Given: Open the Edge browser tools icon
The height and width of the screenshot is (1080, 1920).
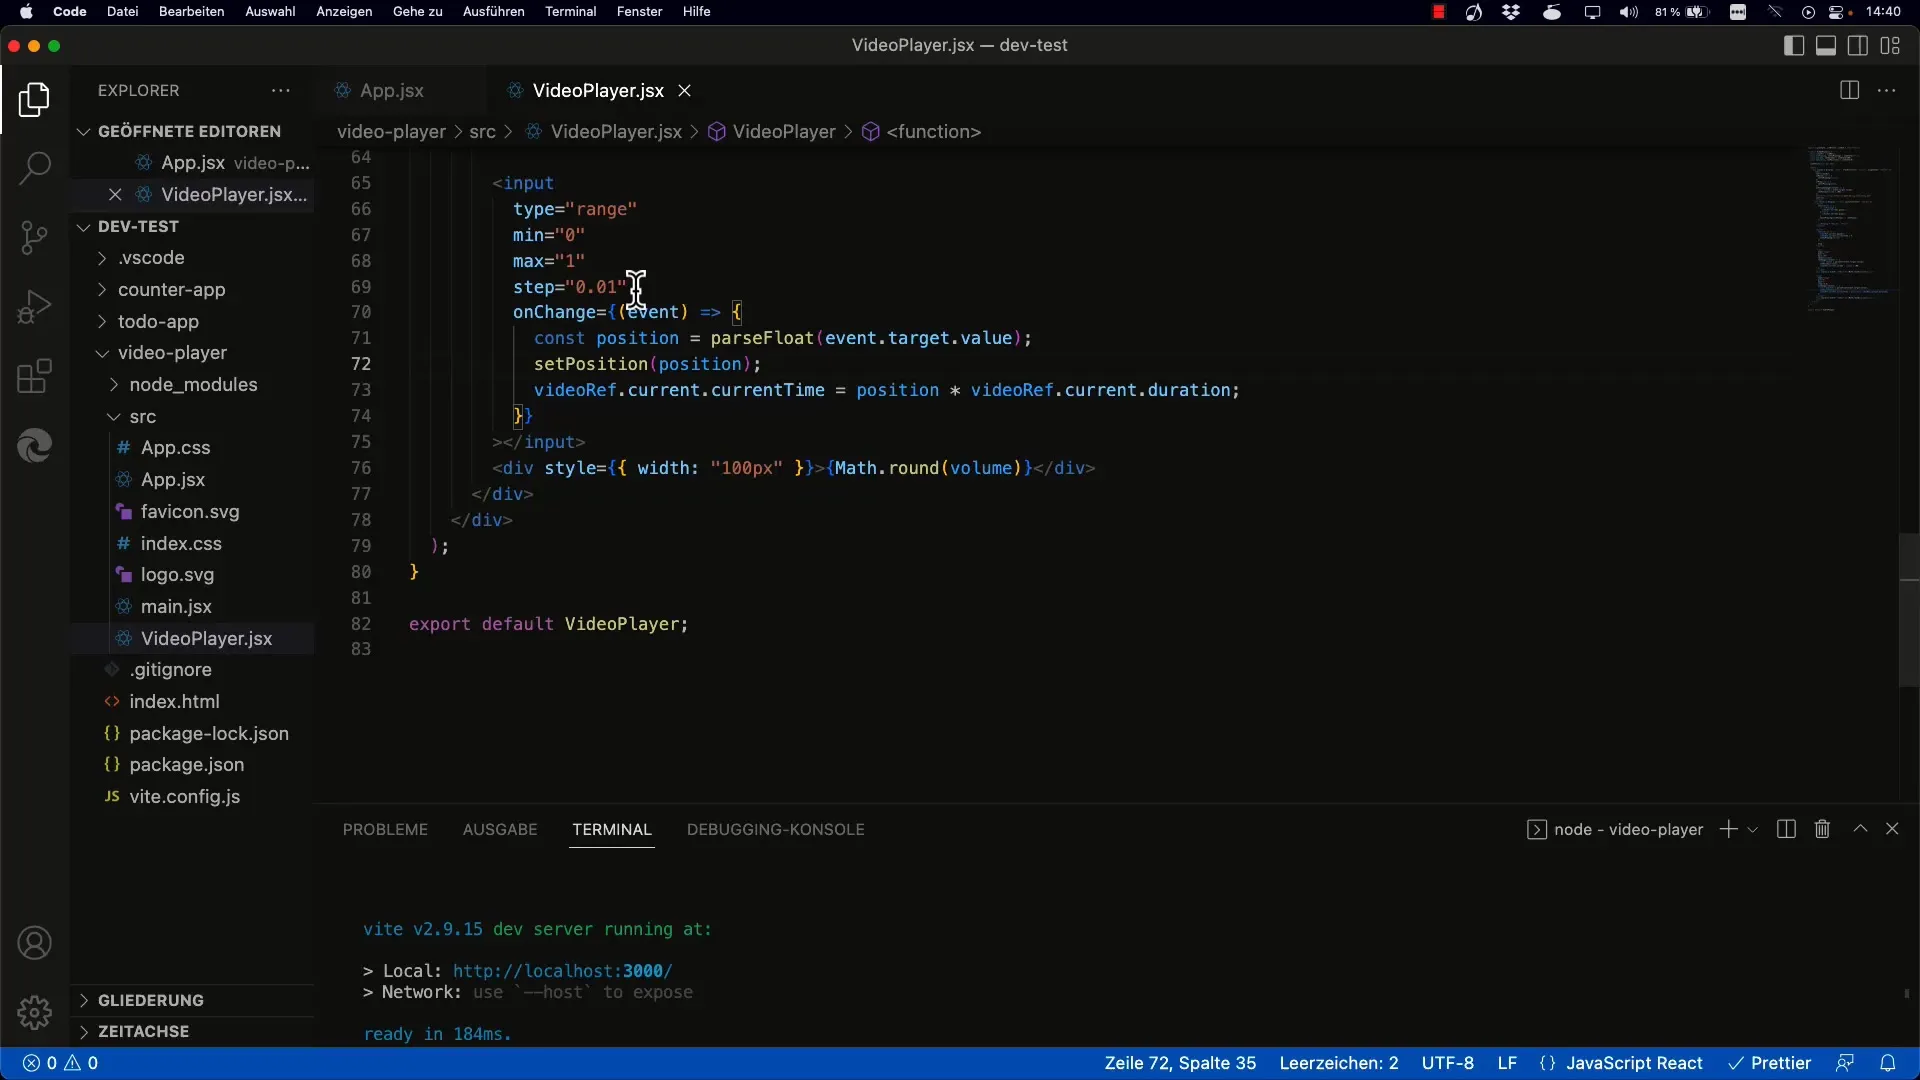Looking at the screenshot, I should (34, 446).
